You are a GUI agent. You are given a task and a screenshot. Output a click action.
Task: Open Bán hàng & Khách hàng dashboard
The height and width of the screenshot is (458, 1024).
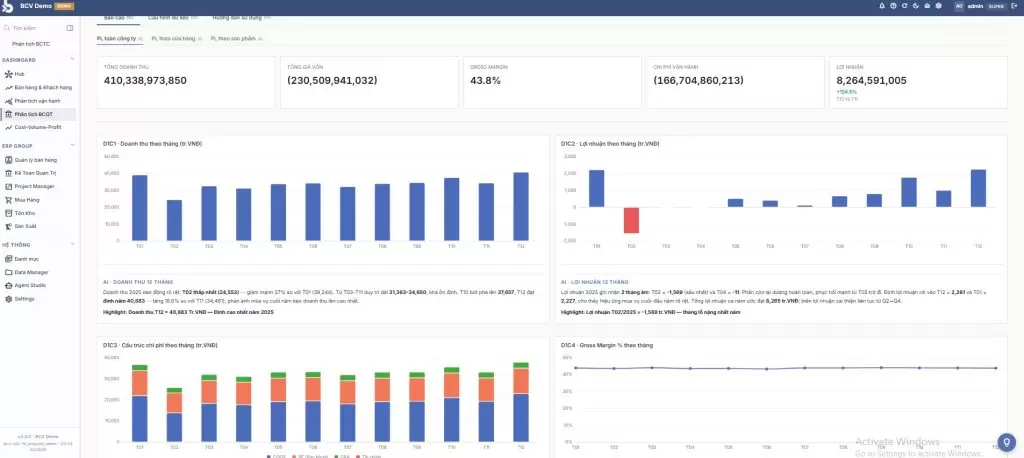click(38, 88)
